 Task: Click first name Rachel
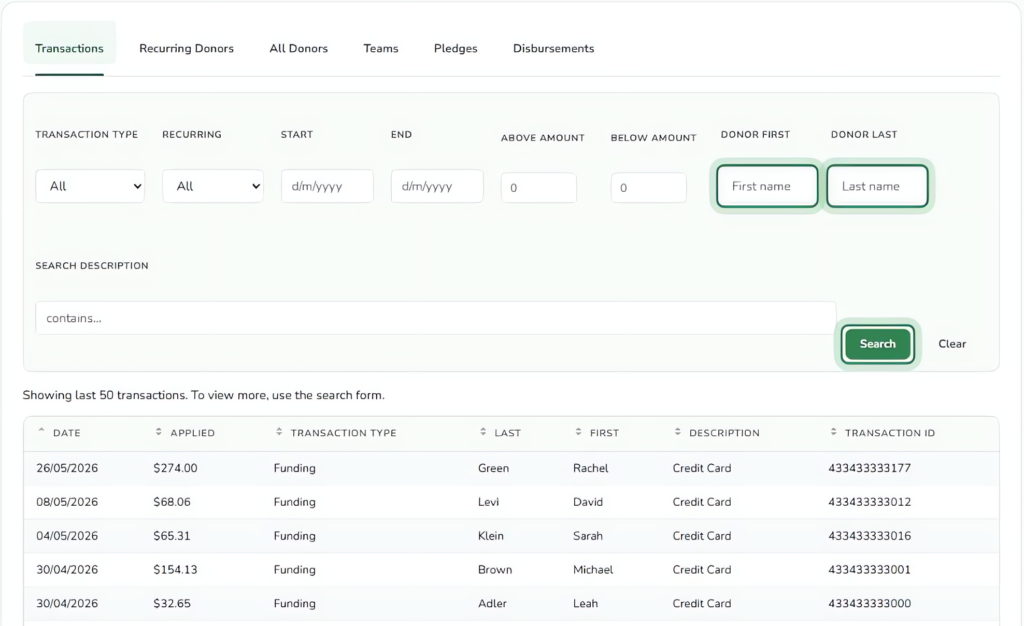590,468
